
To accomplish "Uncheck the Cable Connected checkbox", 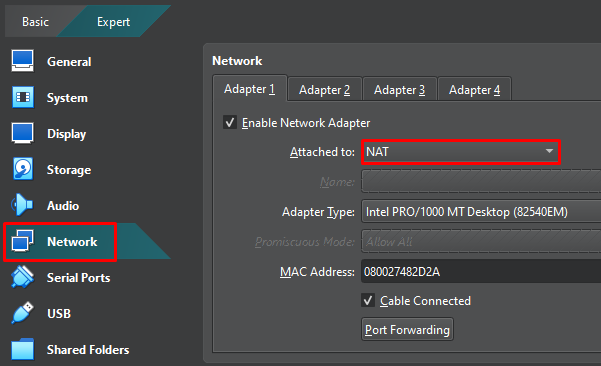I will point(368,300).
